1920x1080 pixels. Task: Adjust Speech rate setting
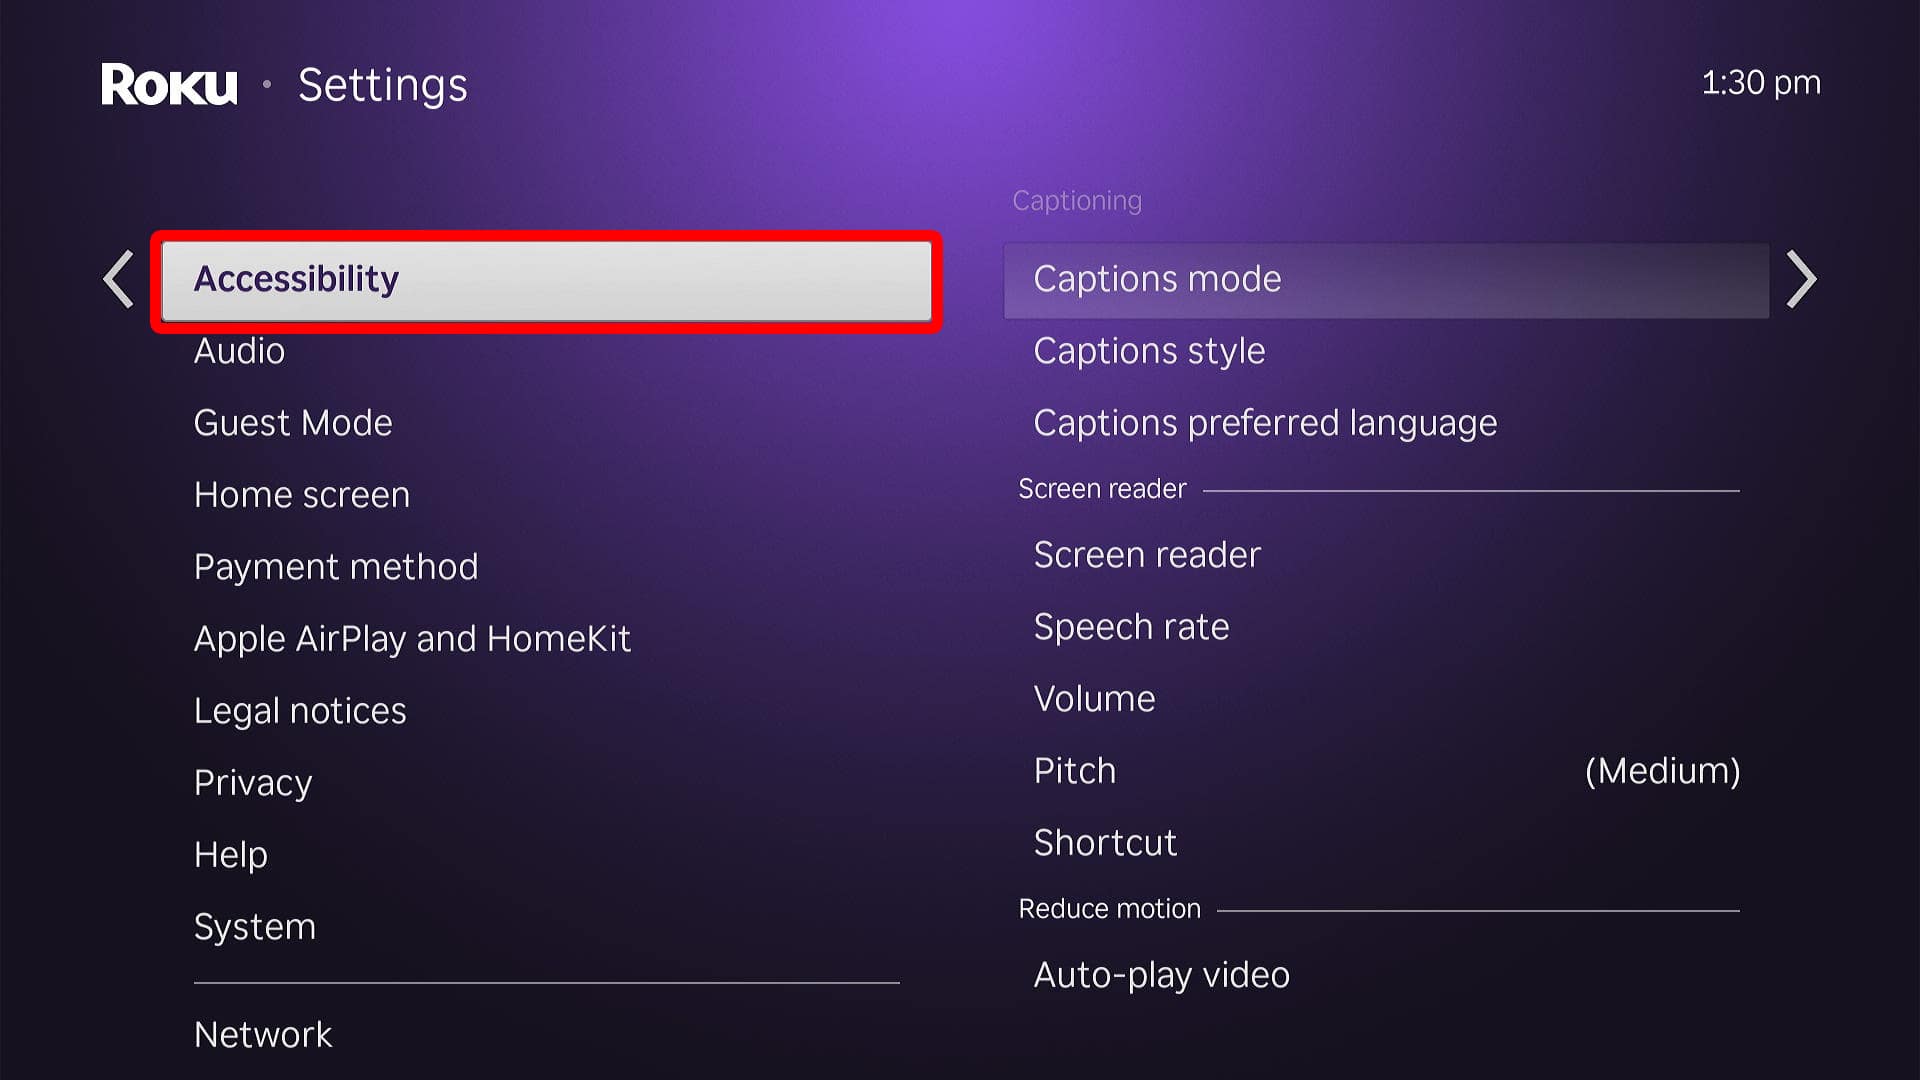(x=1131, y=625)
